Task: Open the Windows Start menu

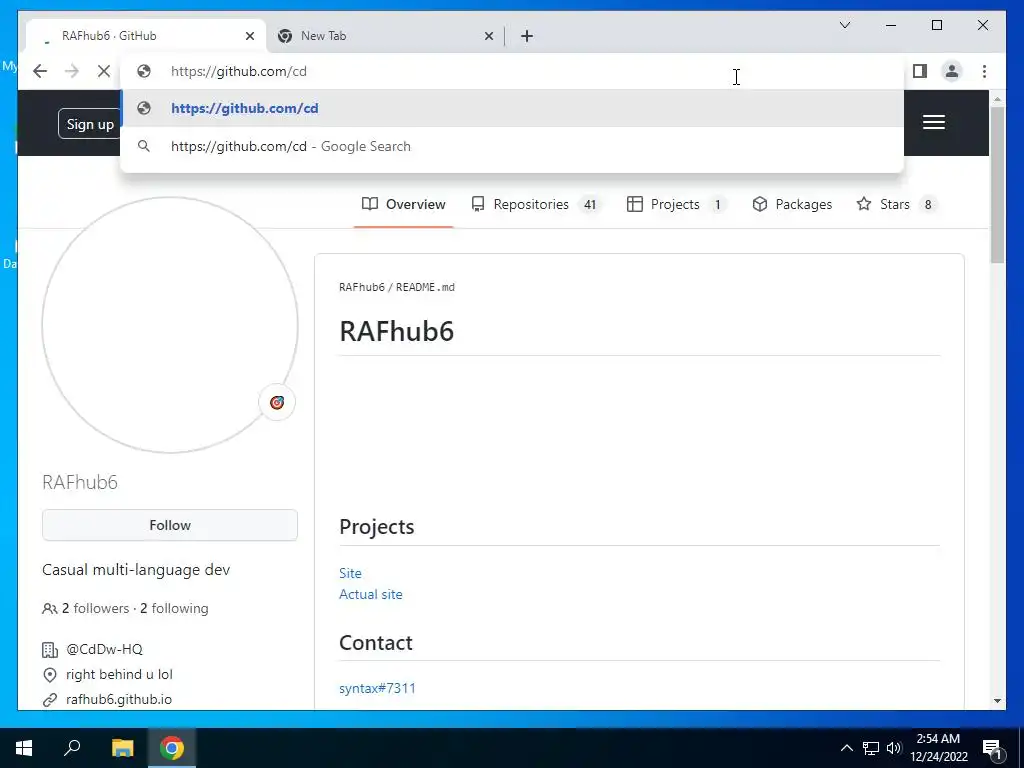Action: click(x=24, y=748)
